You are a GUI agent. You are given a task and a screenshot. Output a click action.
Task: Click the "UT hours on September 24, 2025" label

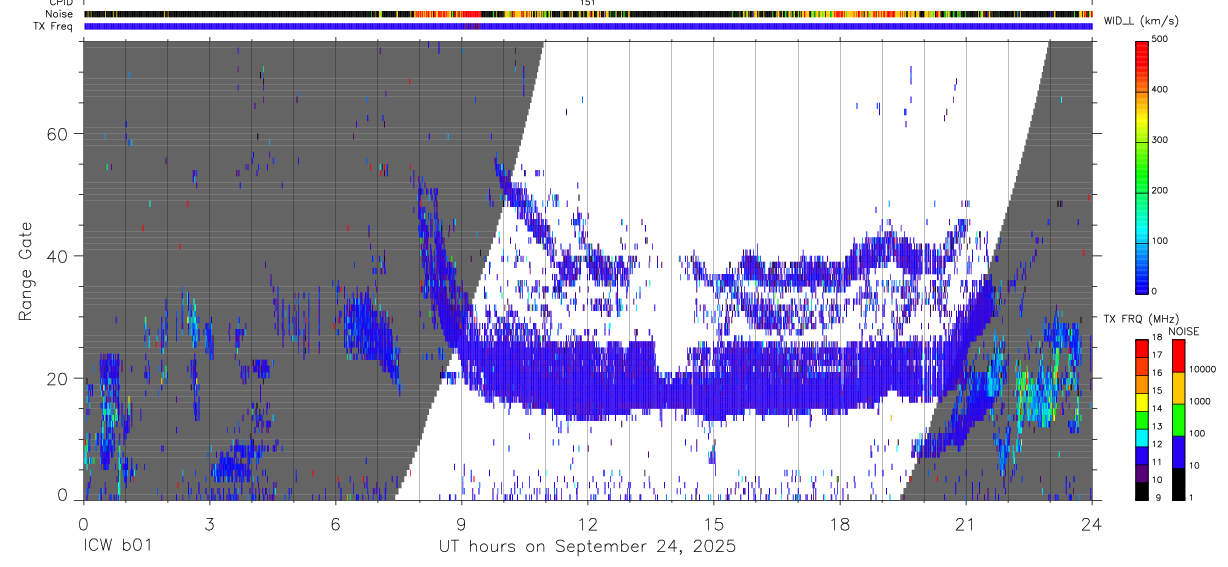tap(587, 547)
